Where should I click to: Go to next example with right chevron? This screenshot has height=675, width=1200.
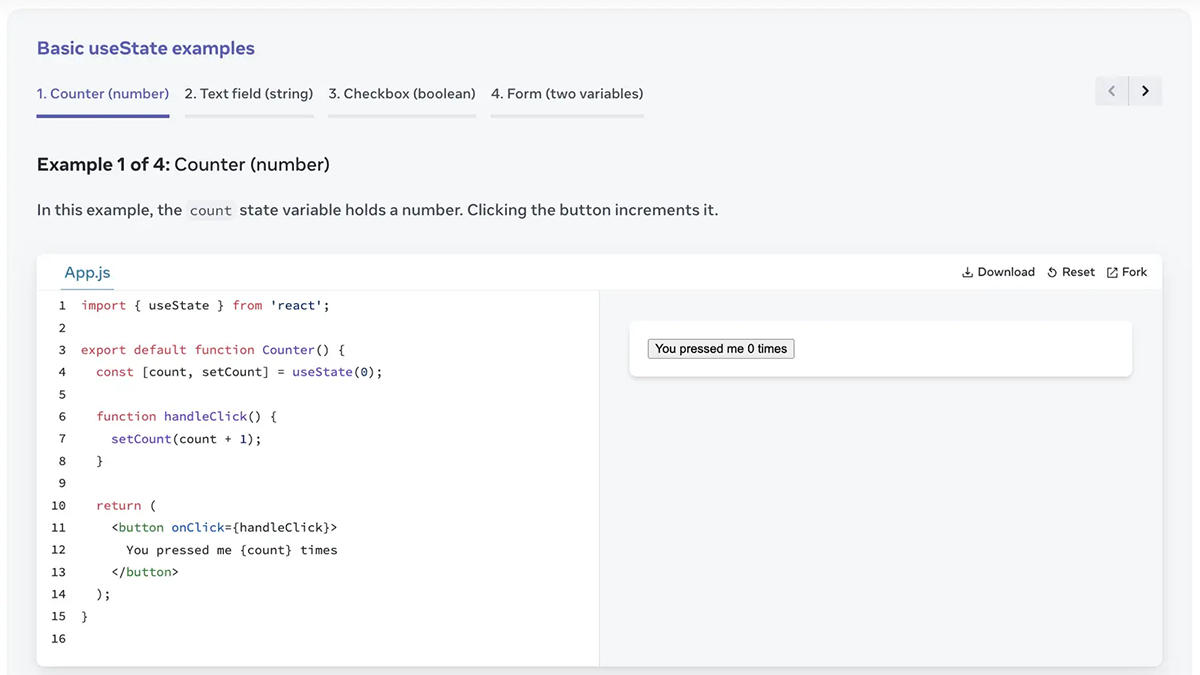1146,91
